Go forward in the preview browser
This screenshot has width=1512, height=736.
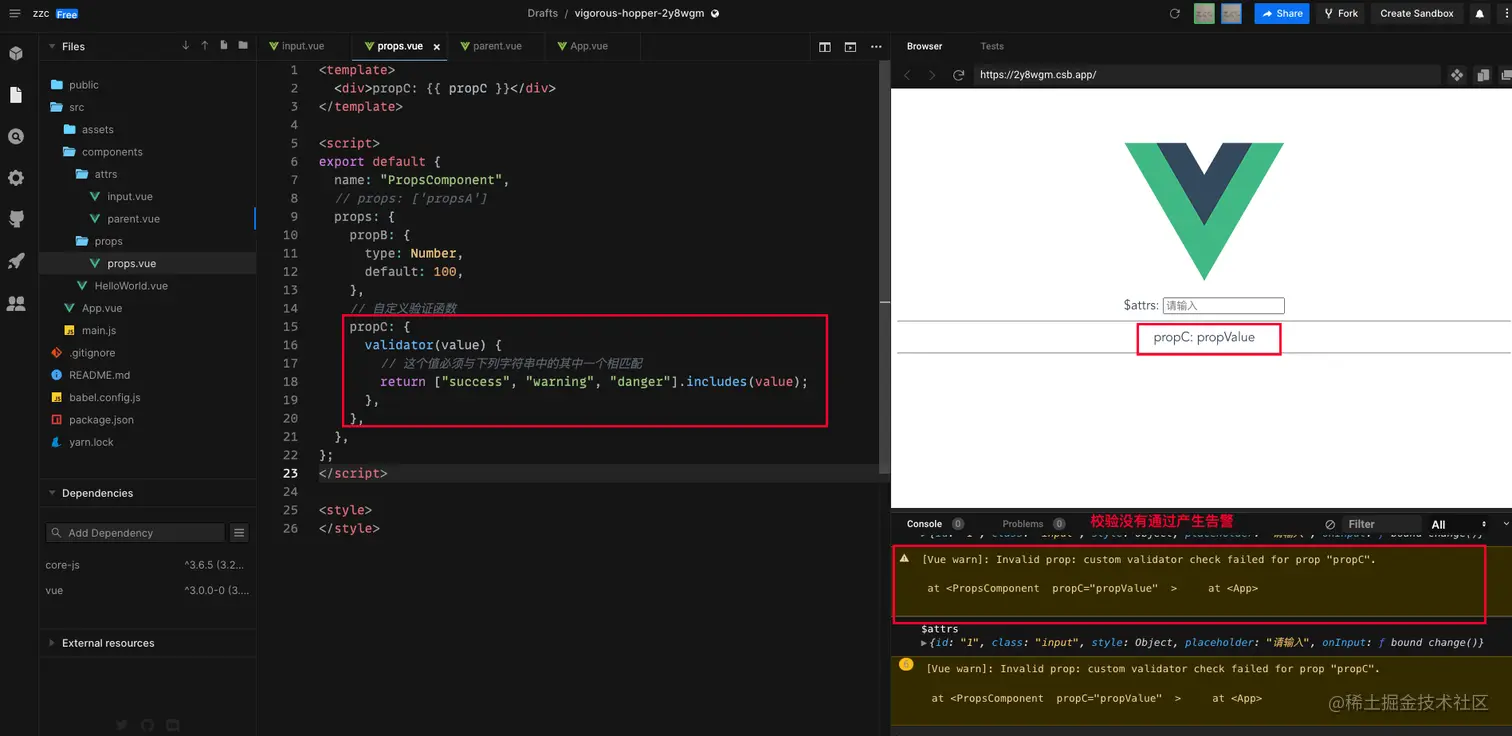pos(932,75)
